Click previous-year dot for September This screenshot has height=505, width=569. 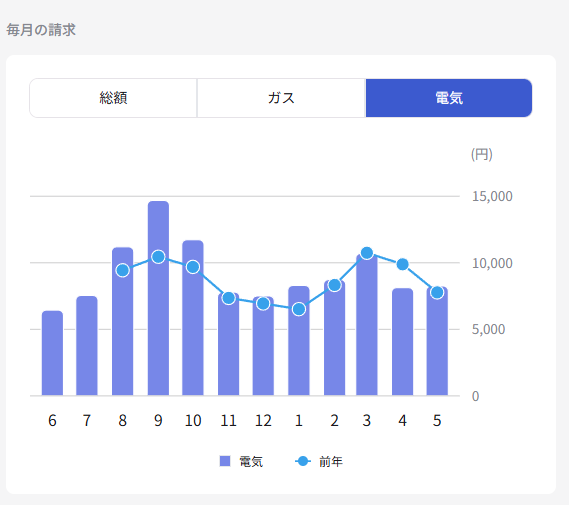click(x=158, y=257)
